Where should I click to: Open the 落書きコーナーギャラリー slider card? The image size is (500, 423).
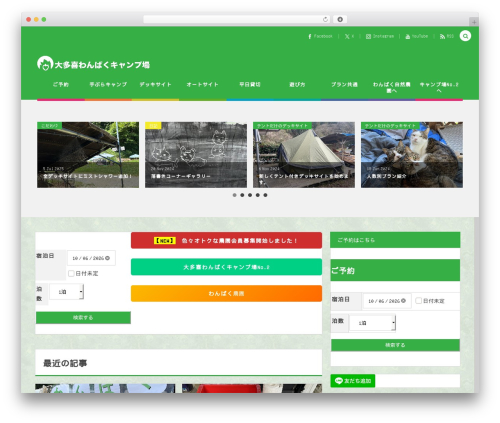click(x=196, y=155)
